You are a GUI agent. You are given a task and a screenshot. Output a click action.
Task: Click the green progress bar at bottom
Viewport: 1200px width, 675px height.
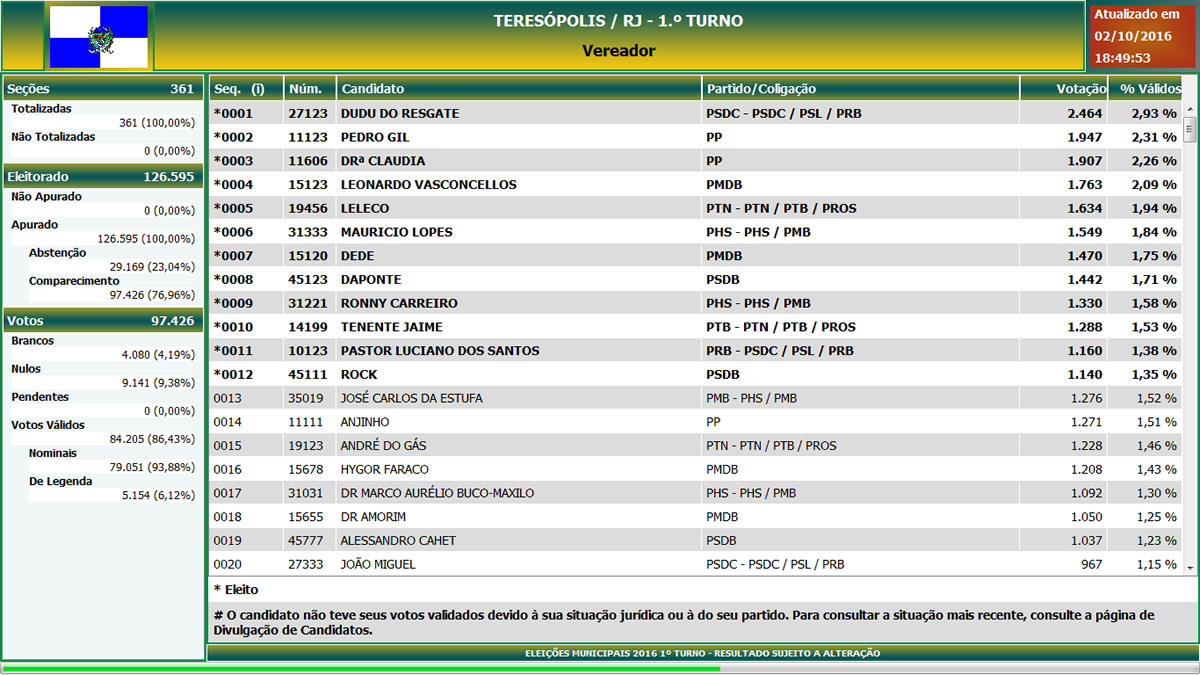point(360,668)
